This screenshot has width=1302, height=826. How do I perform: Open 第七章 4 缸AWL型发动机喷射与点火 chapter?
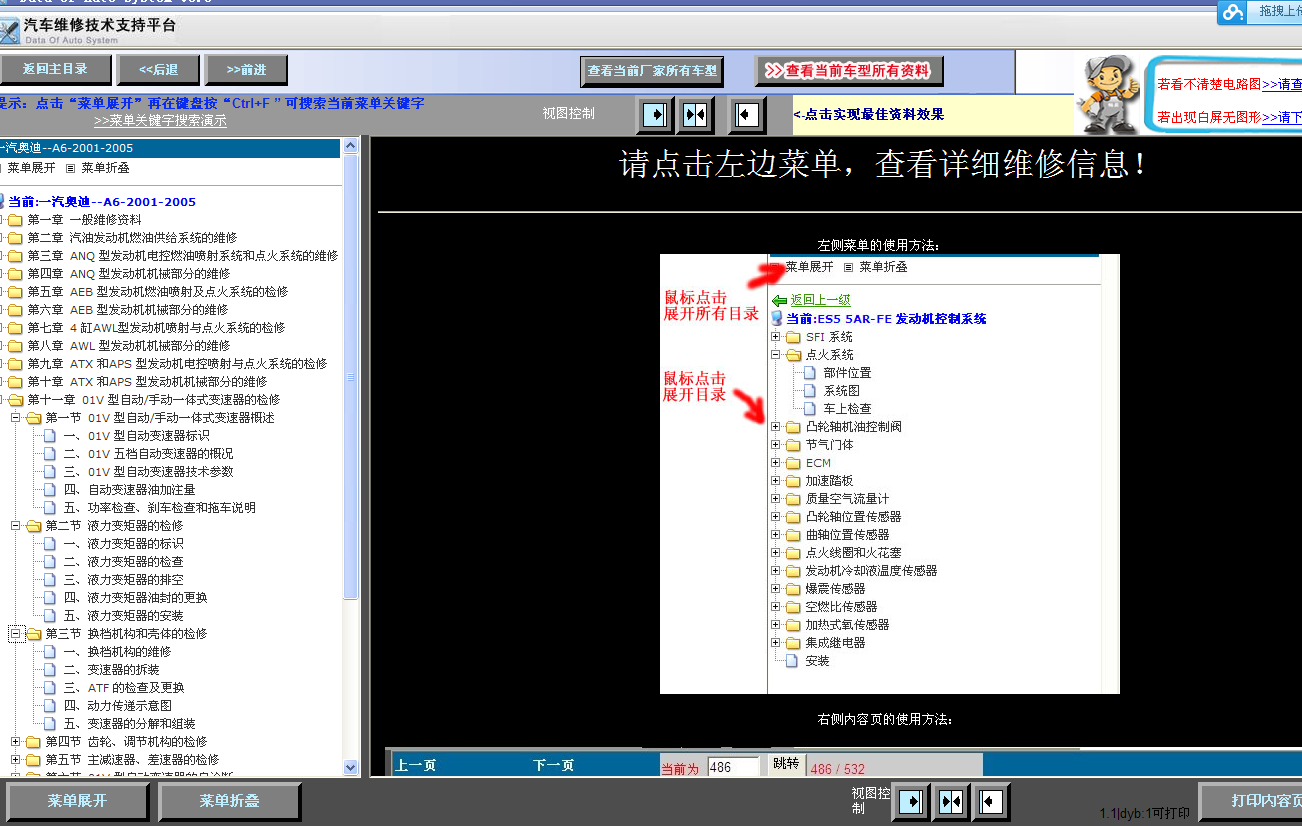[155, 328]
